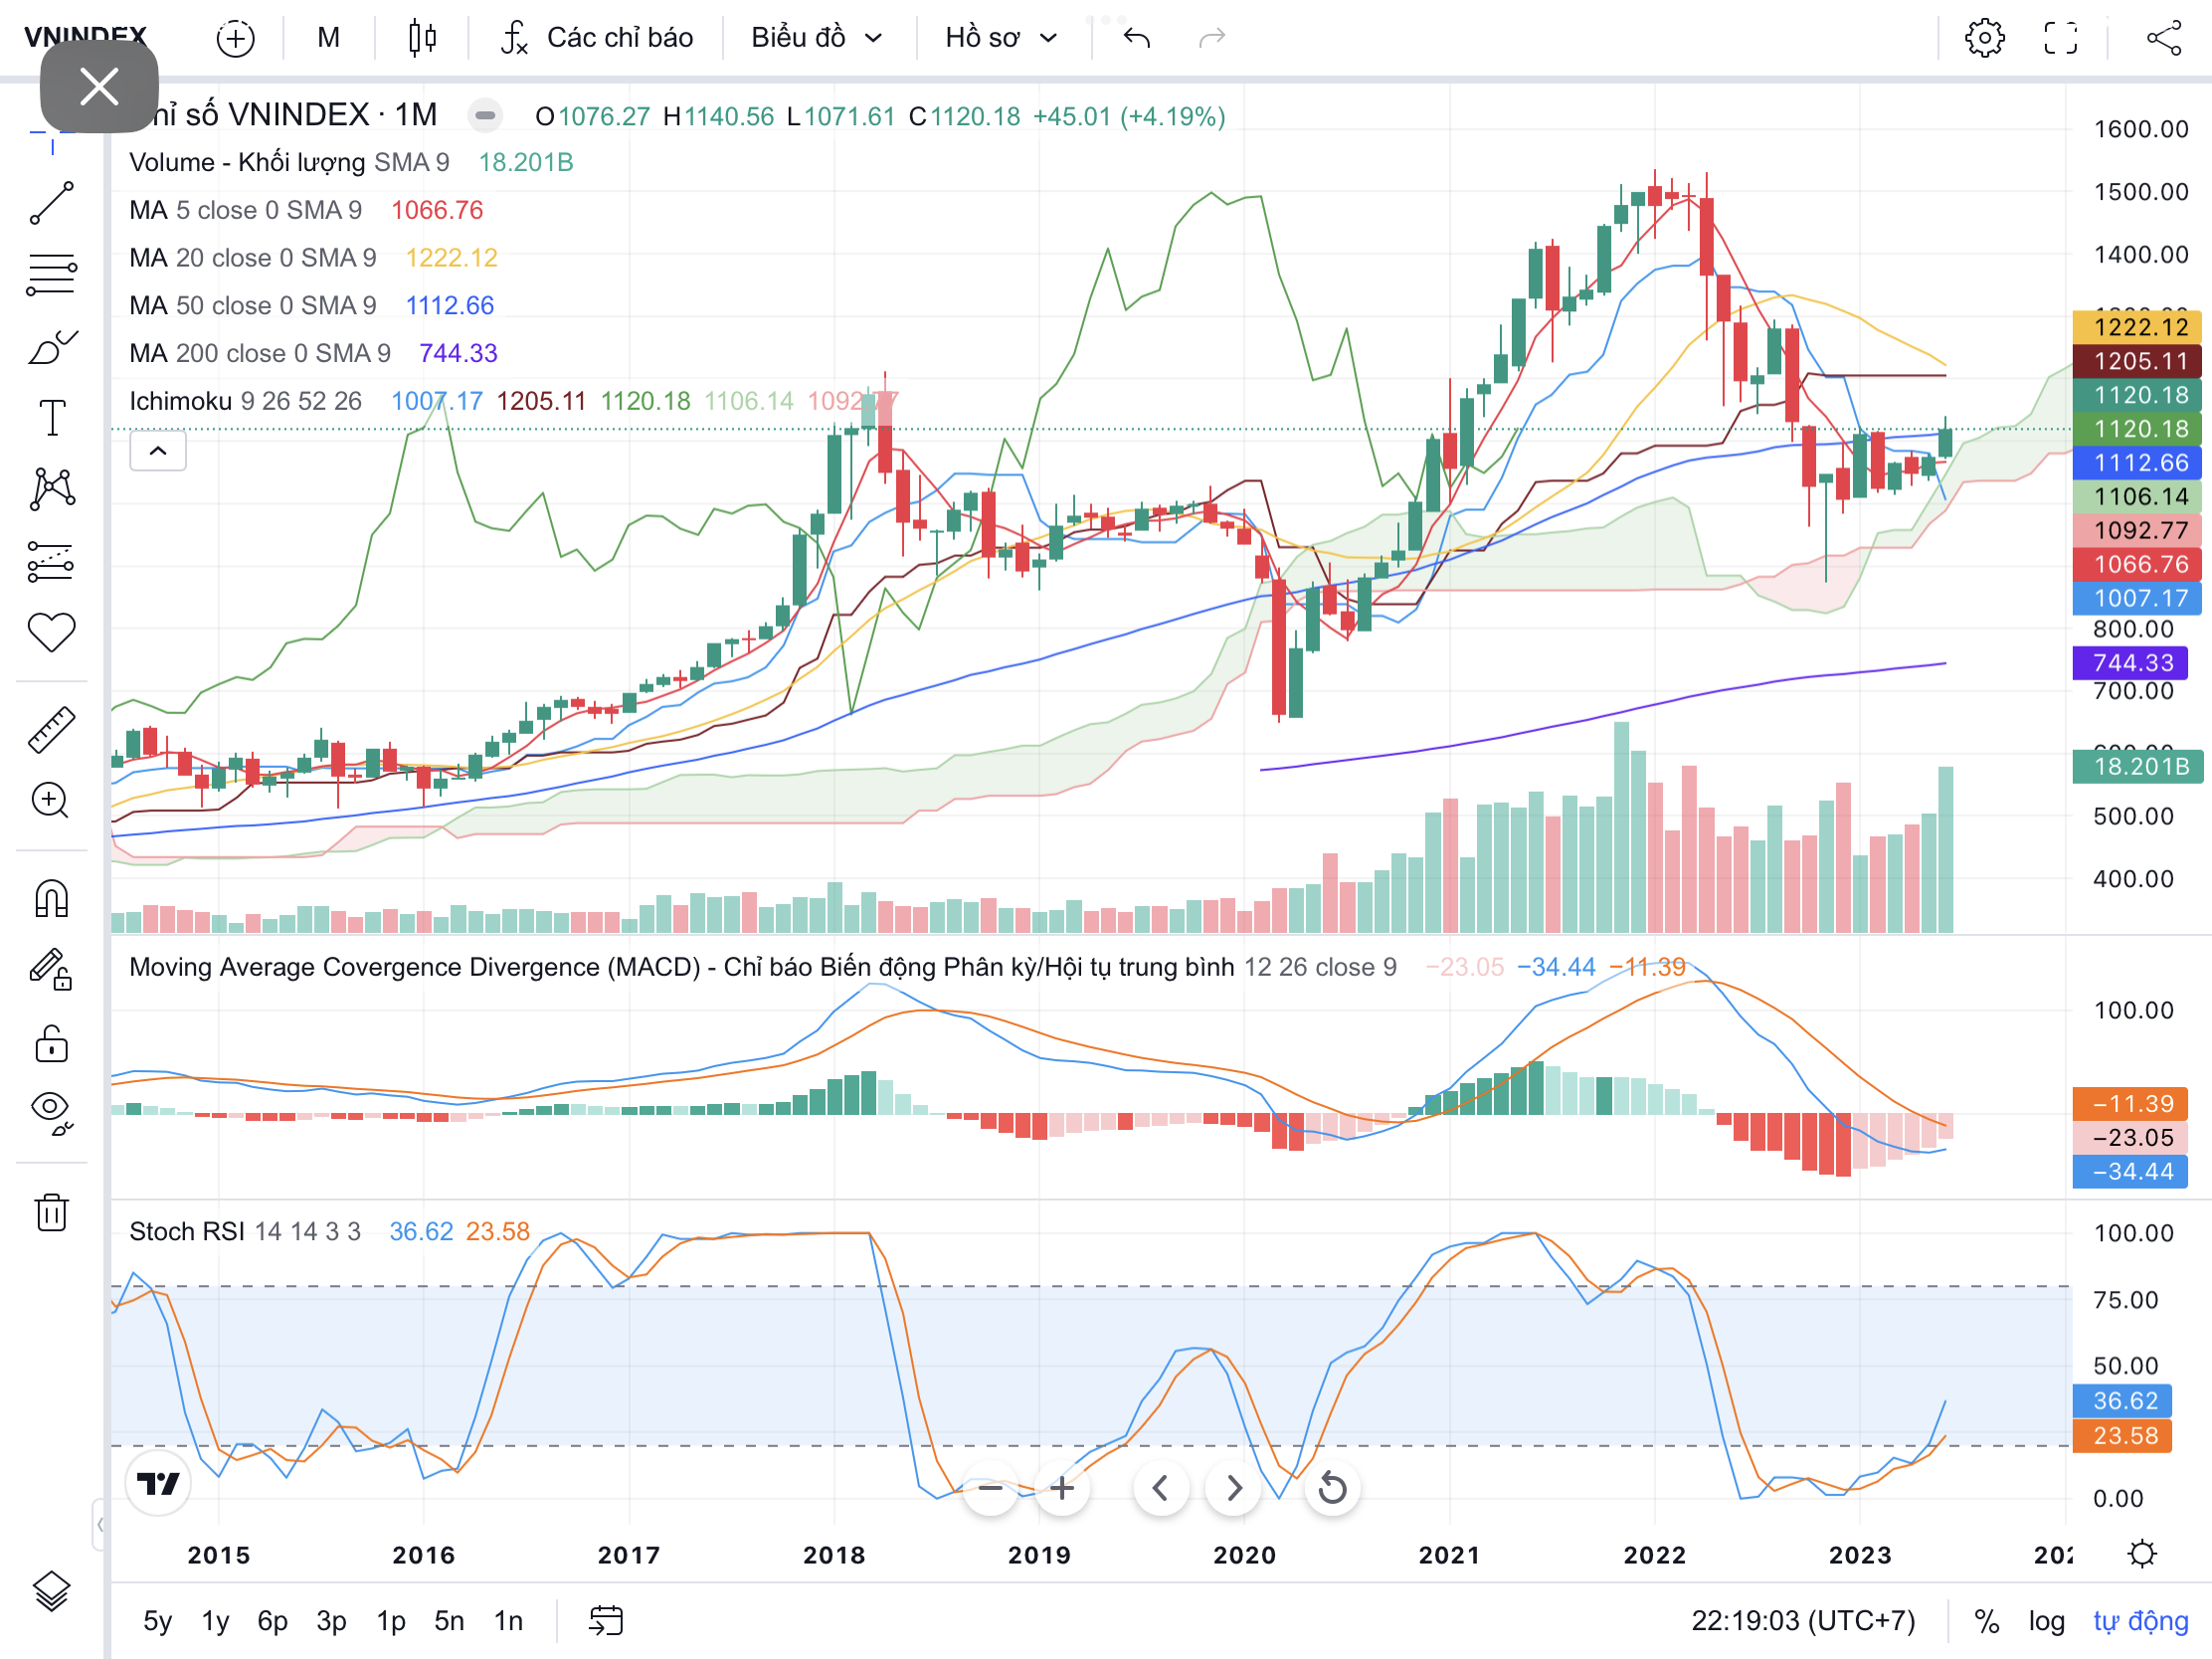
Task: Click the symbol status pill beside VNINDEX 1M
Action: click(485, 116)
